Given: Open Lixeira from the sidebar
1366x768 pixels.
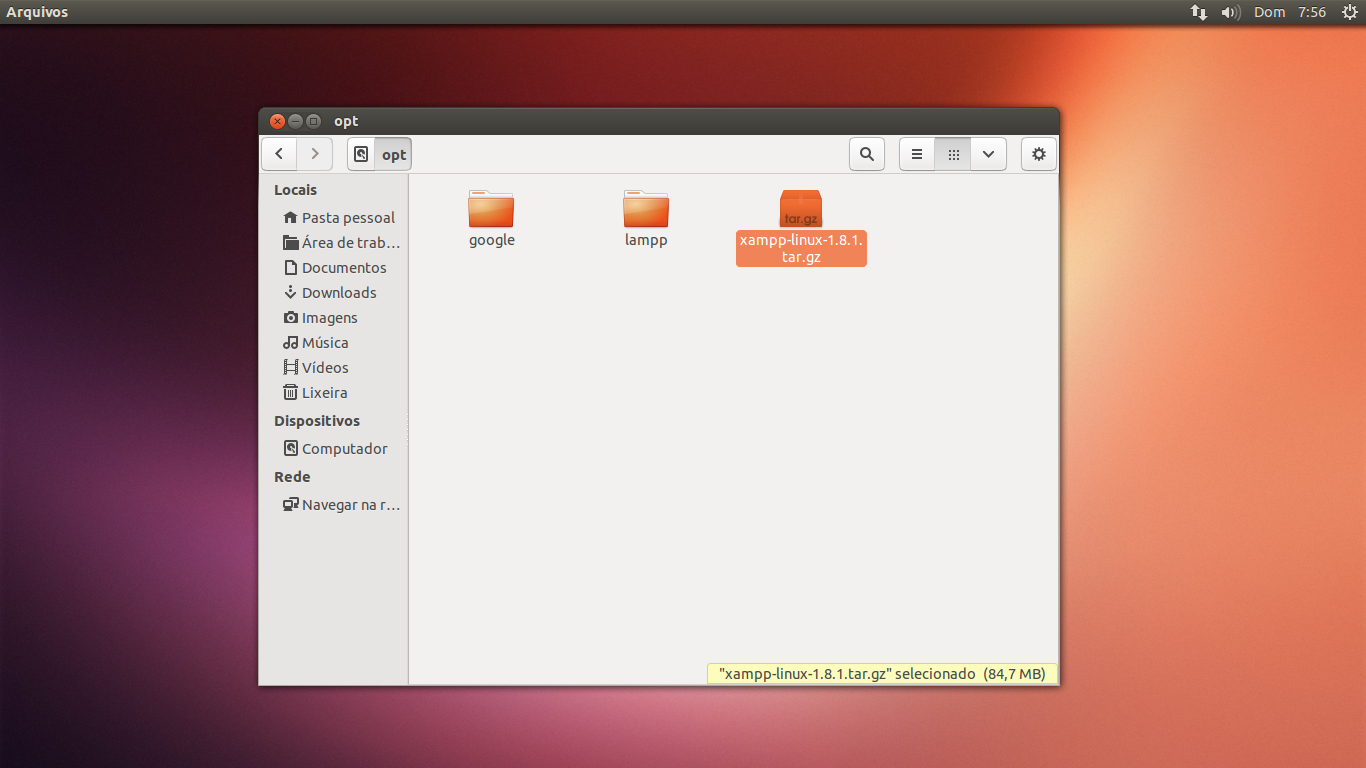Looking at the screenshot, I should pos(325,392).
